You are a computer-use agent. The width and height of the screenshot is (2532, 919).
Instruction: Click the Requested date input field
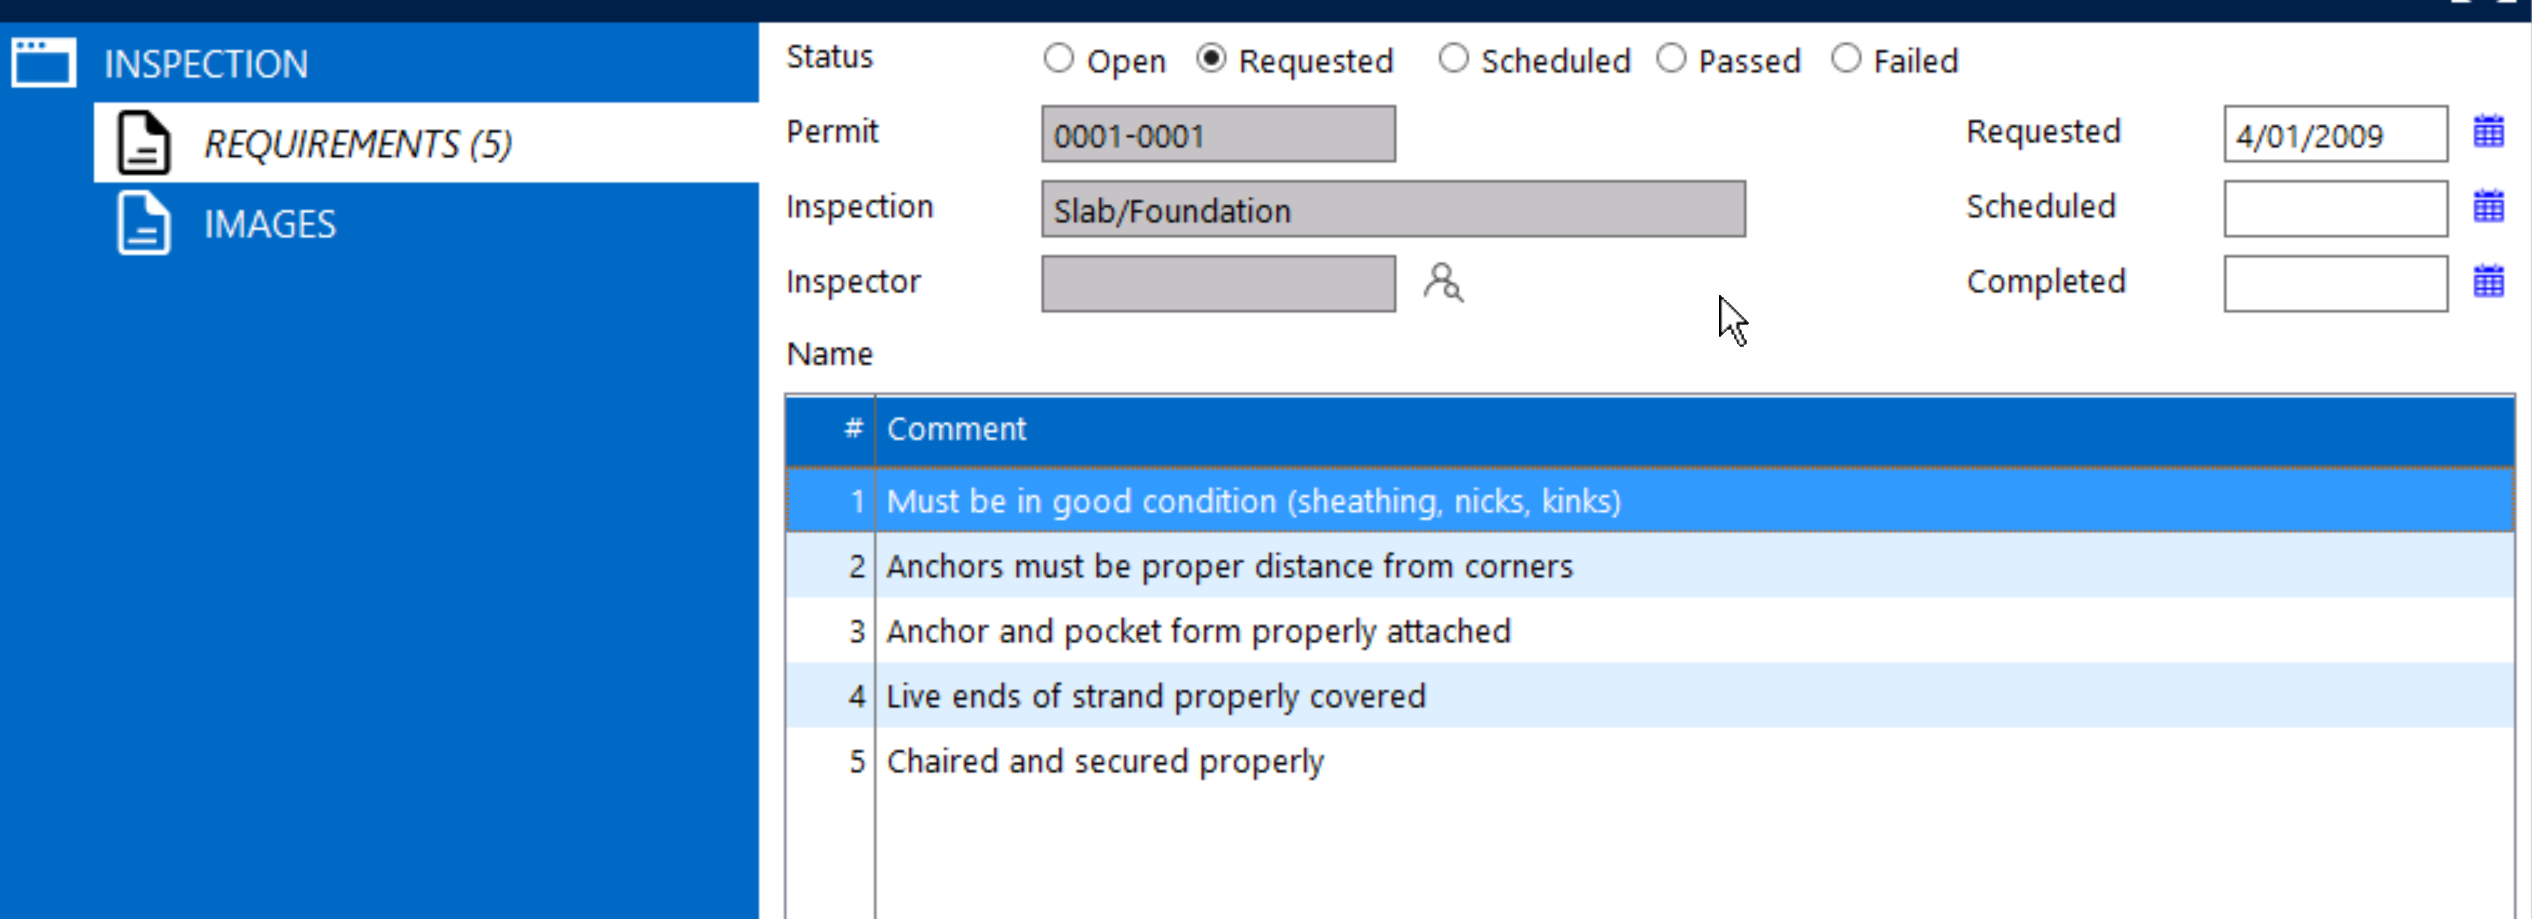[2334, 134]
